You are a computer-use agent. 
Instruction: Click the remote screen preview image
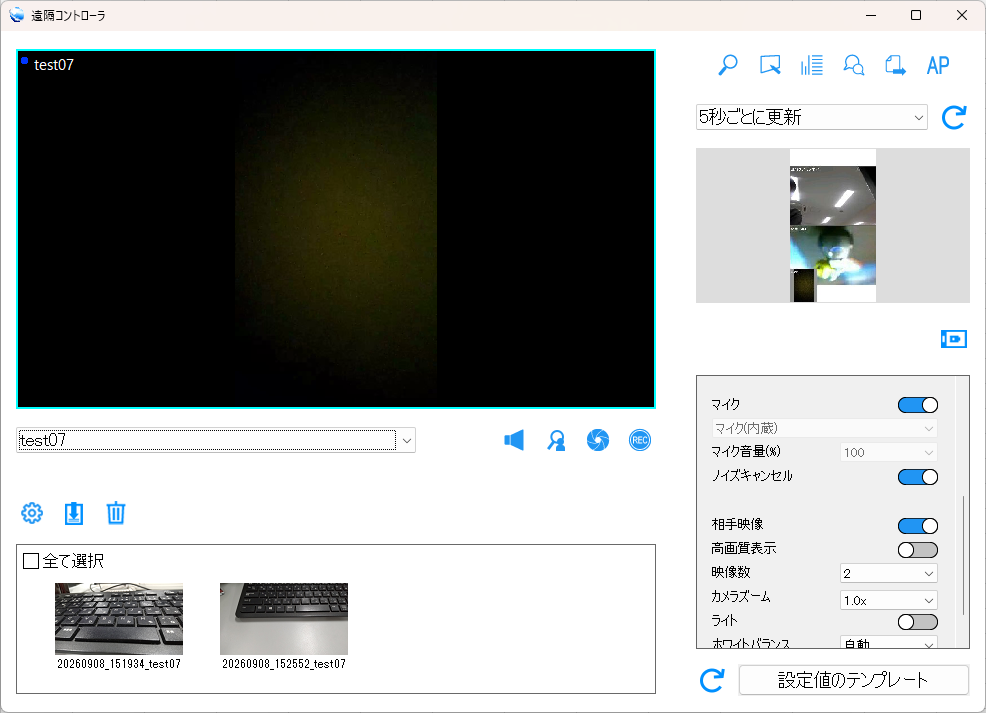tap(833, 226)
